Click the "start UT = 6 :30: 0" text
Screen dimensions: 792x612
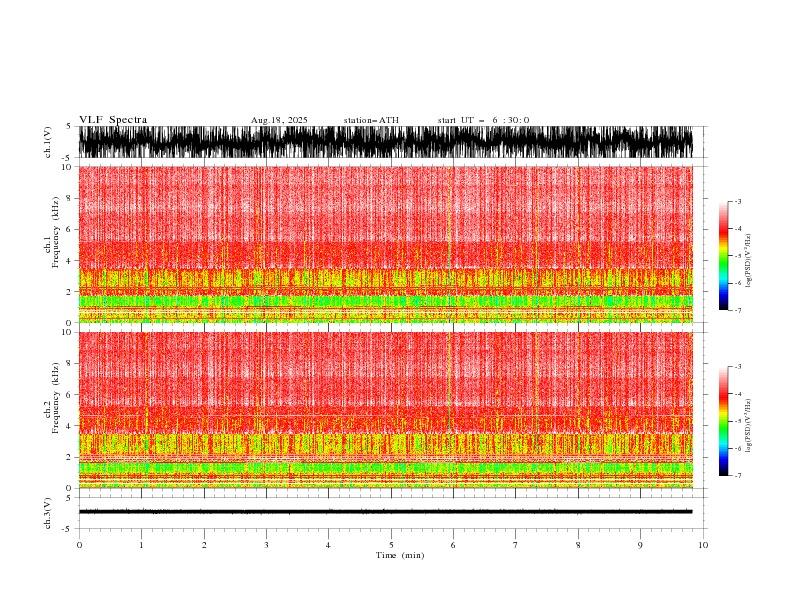coord(483,120)
